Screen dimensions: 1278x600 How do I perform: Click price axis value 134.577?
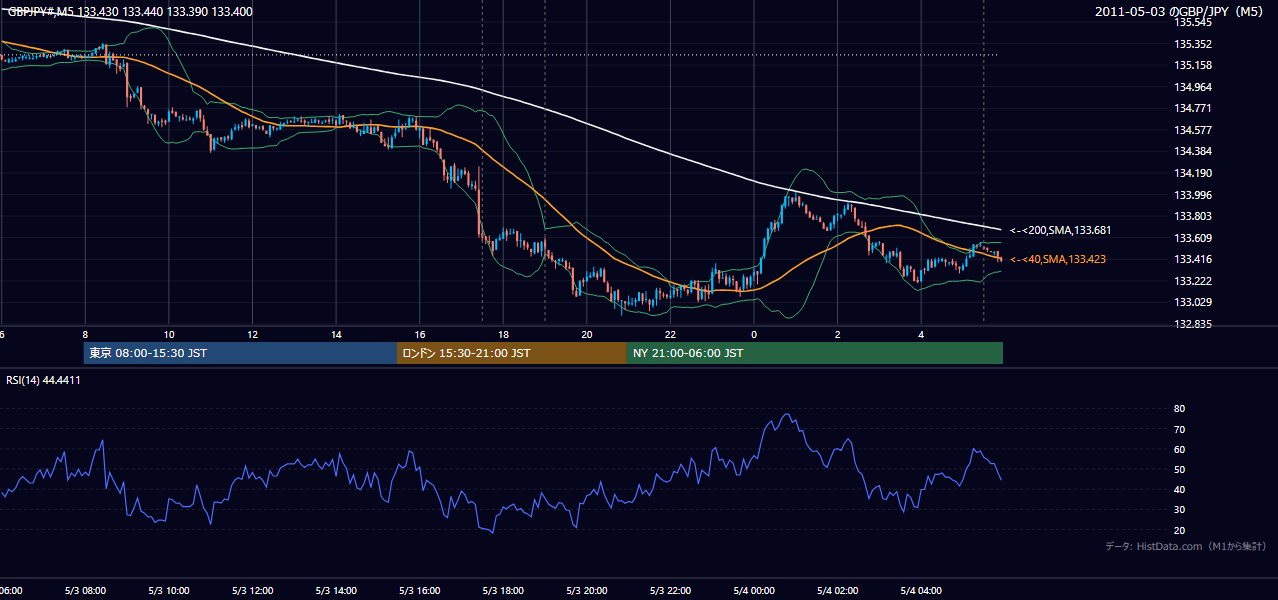click(x=1192, y=130)
